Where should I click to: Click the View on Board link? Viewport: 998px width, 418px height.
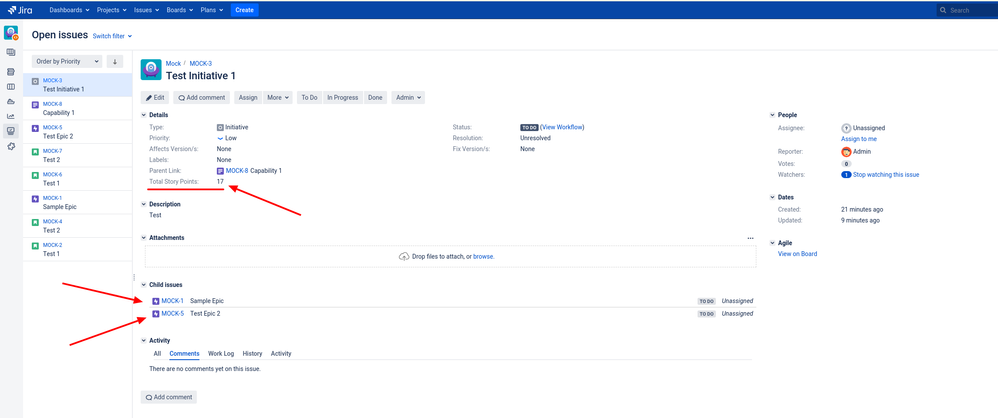pyautogui.click(x=798, y=254)
